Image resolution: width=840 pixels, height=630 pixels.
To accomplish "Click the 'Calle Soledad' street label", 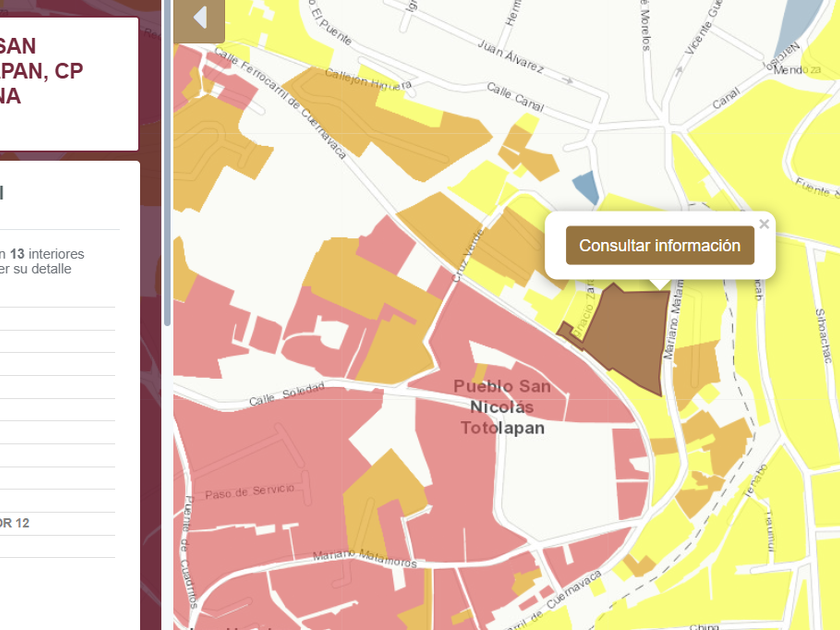I will [287, 394].
